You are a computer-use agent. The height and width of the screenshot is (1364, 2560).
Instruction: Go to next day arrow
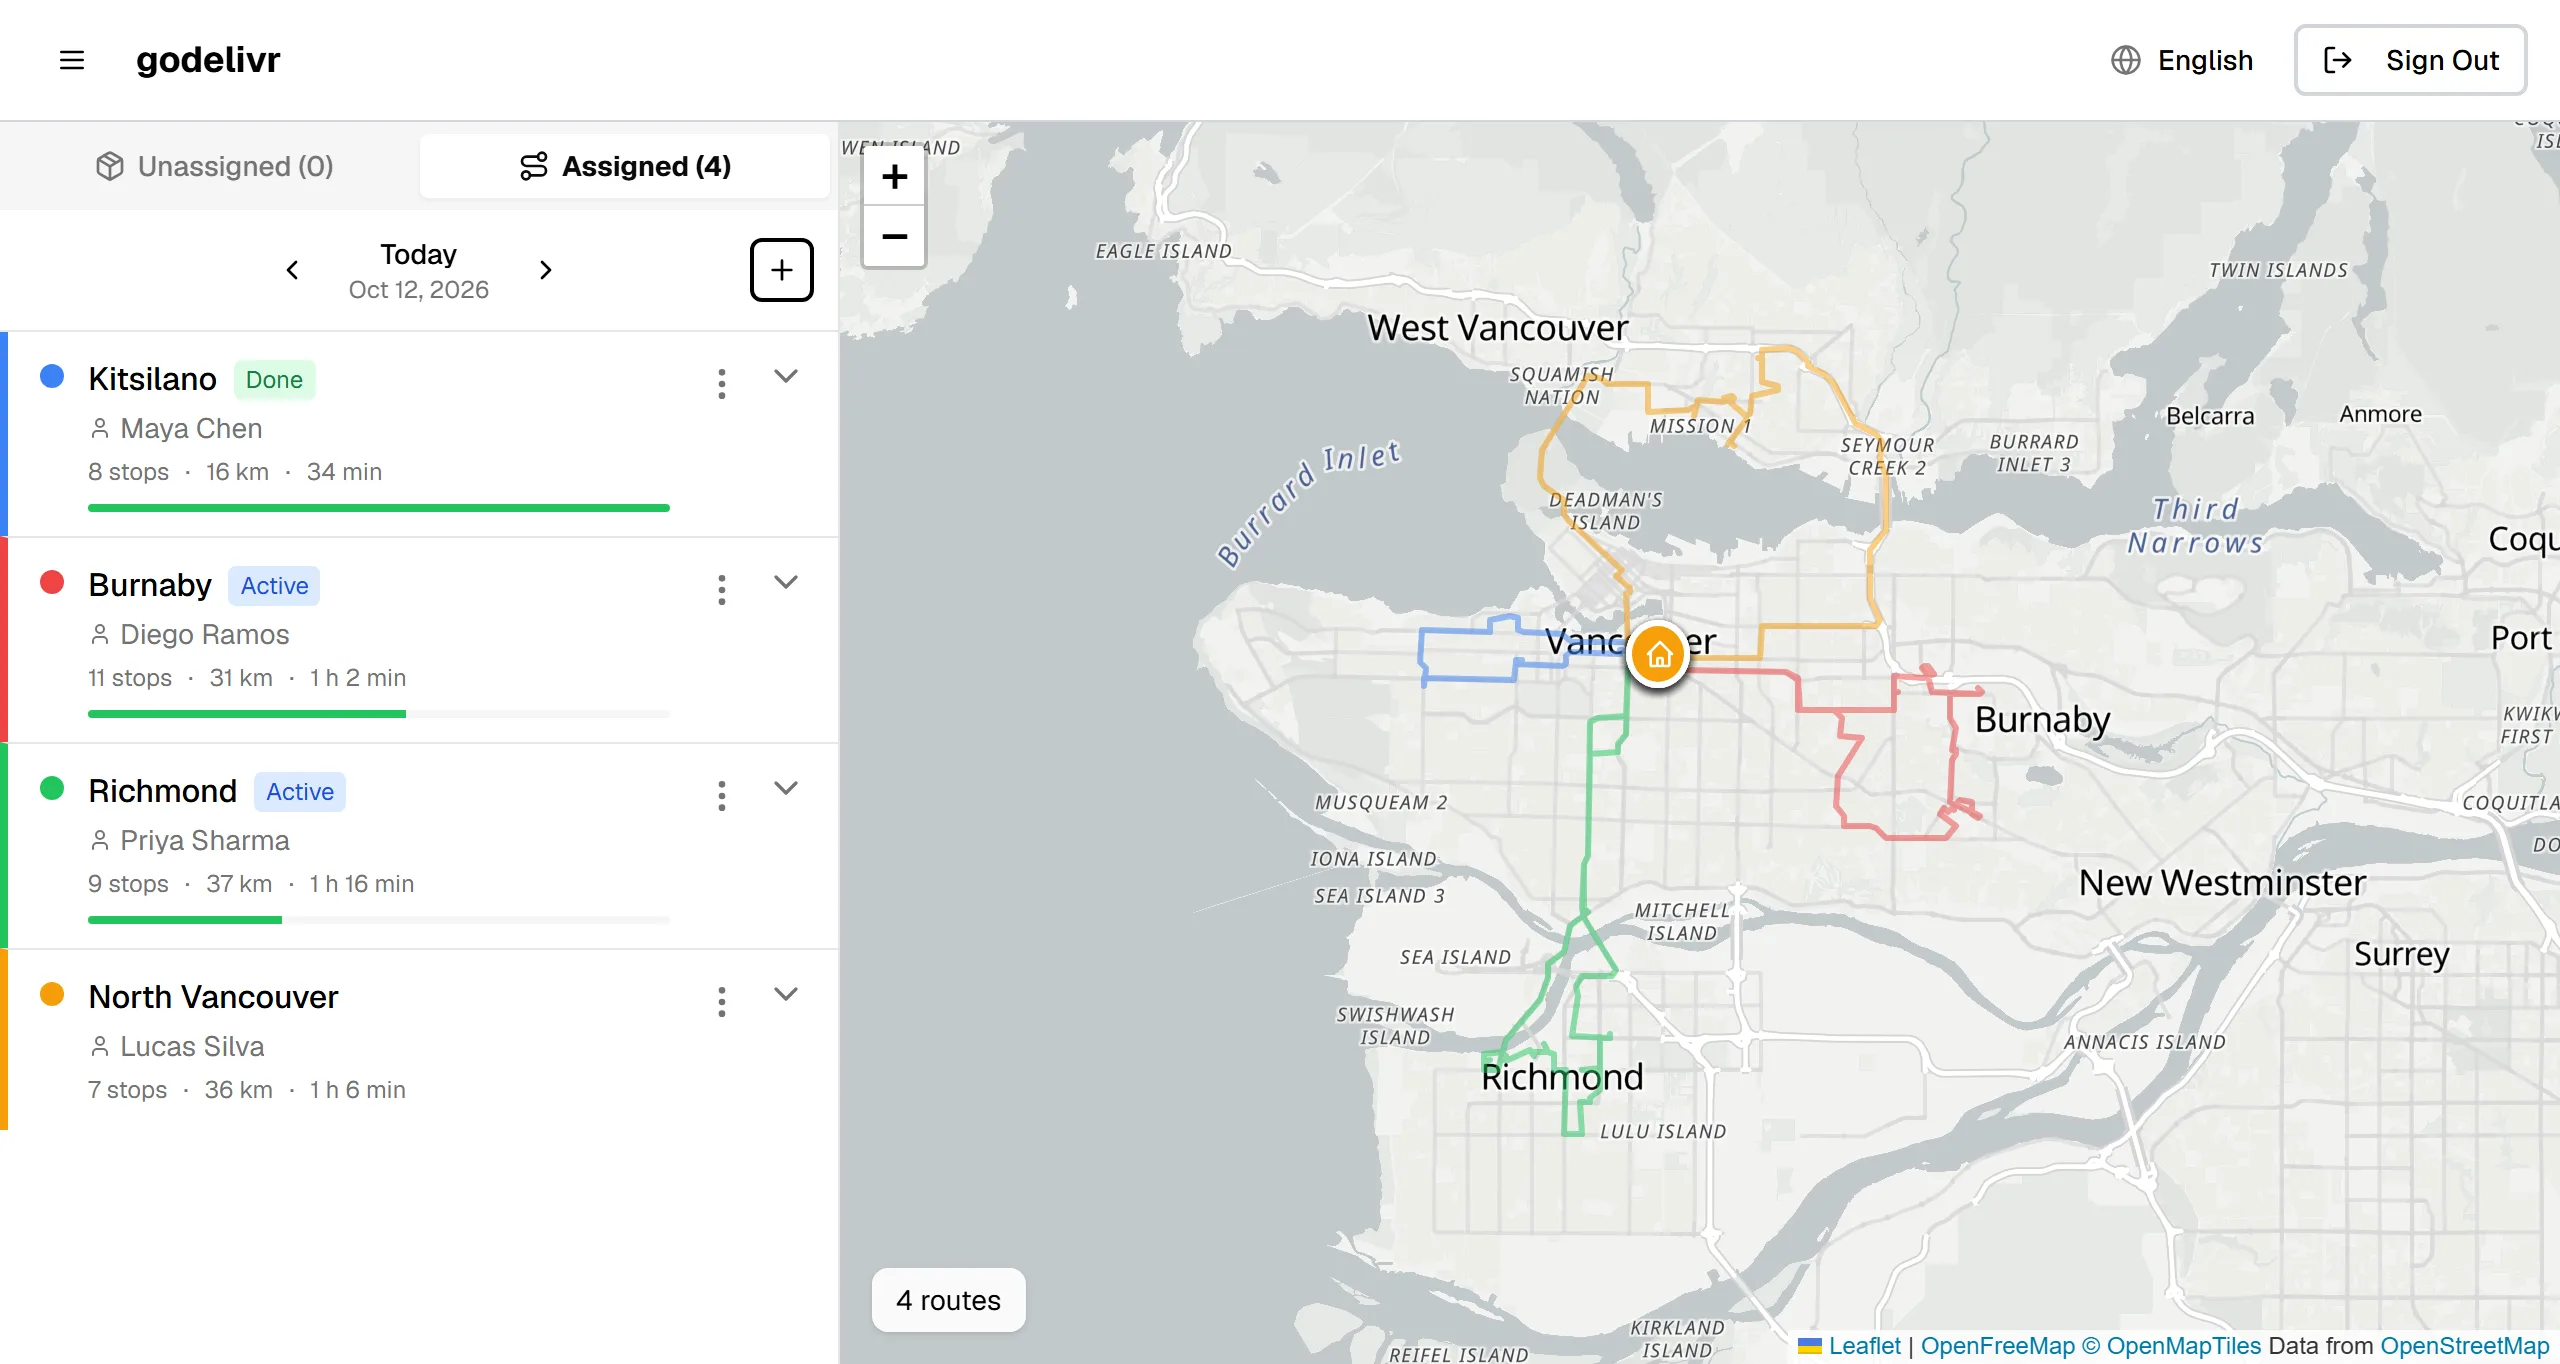[x=545, y=270]
